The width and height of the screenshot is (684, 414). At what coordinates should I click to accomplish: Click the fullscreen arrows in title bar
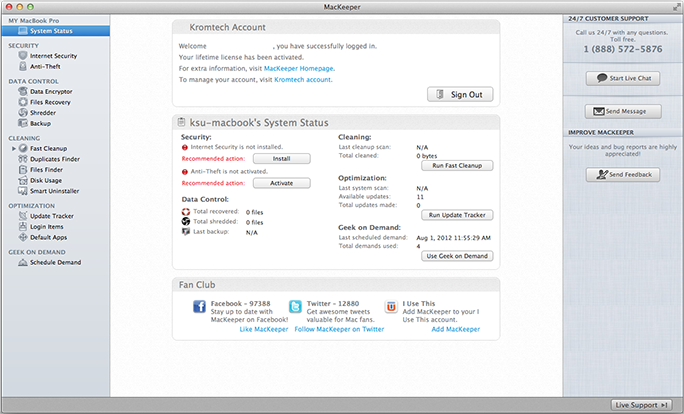click(x=677, y=7)
